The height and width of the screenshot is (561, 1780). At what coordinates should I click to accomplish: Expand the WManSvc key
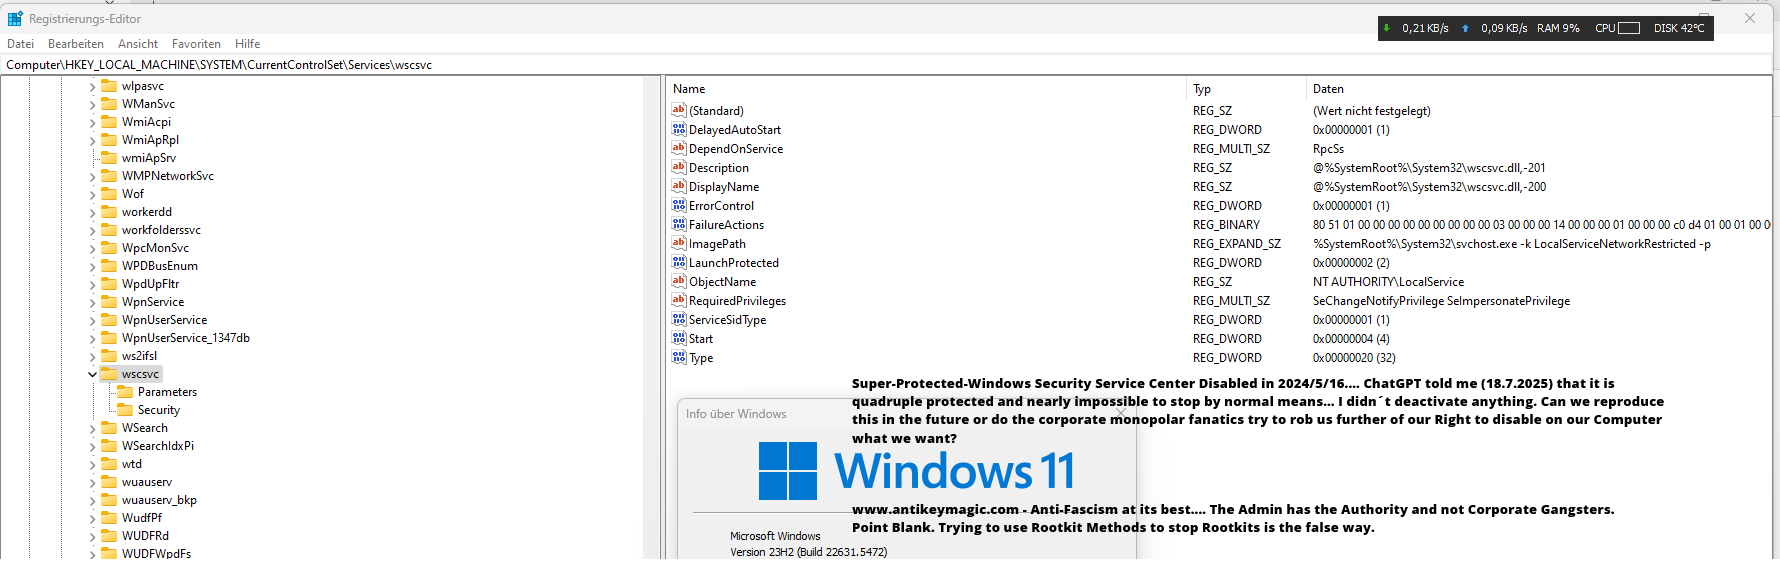(x=92, y=104)
